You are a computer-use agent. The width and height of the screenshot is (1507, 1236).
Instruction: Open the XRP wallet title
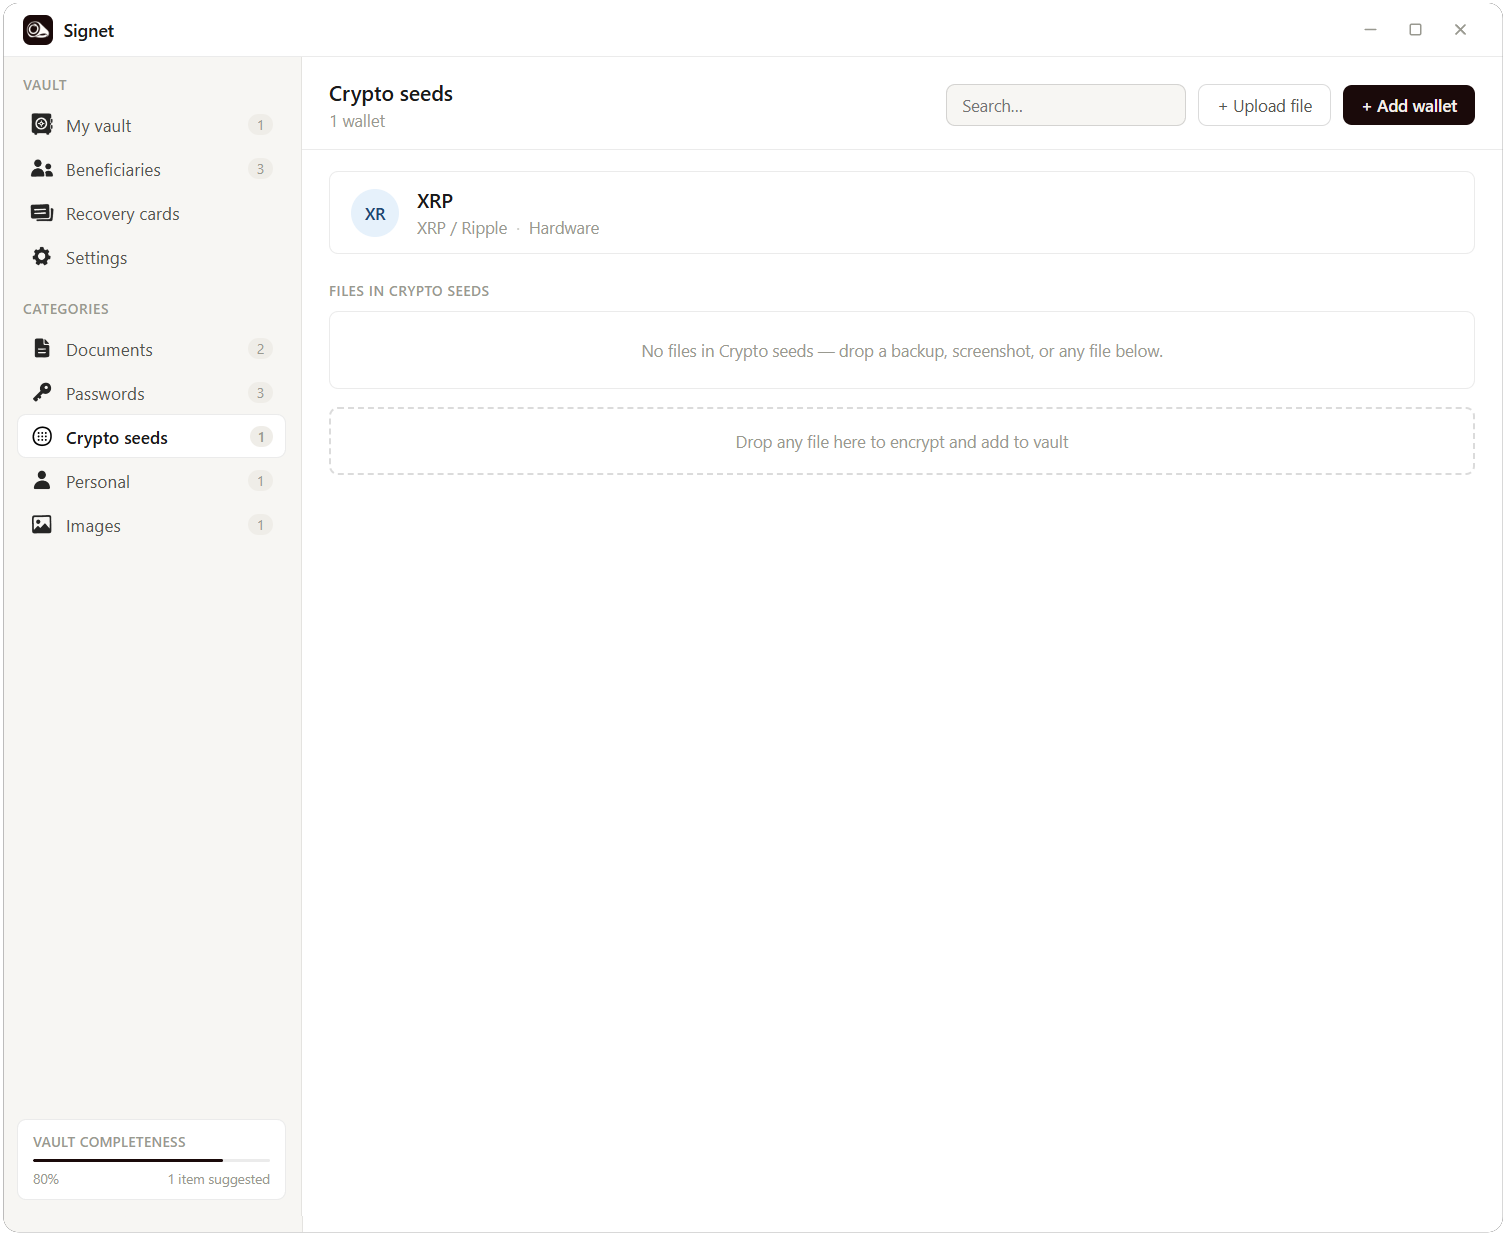pos(435,201)
